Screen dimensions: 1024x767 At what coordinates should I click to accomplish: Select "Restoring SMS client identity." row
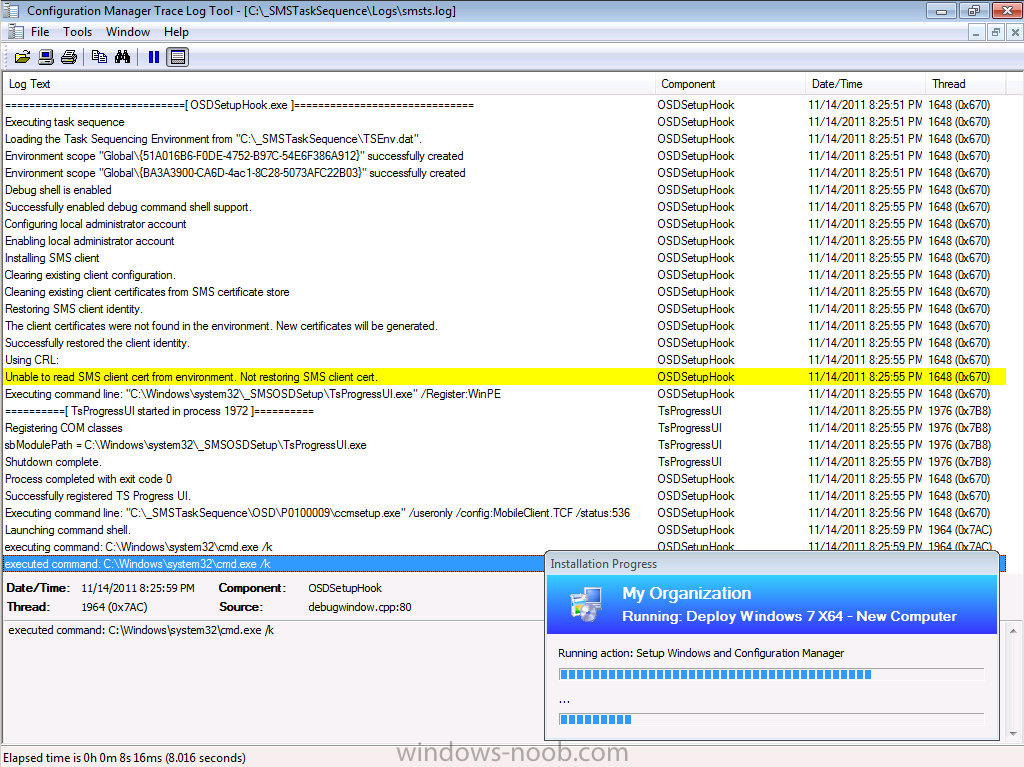505,309
